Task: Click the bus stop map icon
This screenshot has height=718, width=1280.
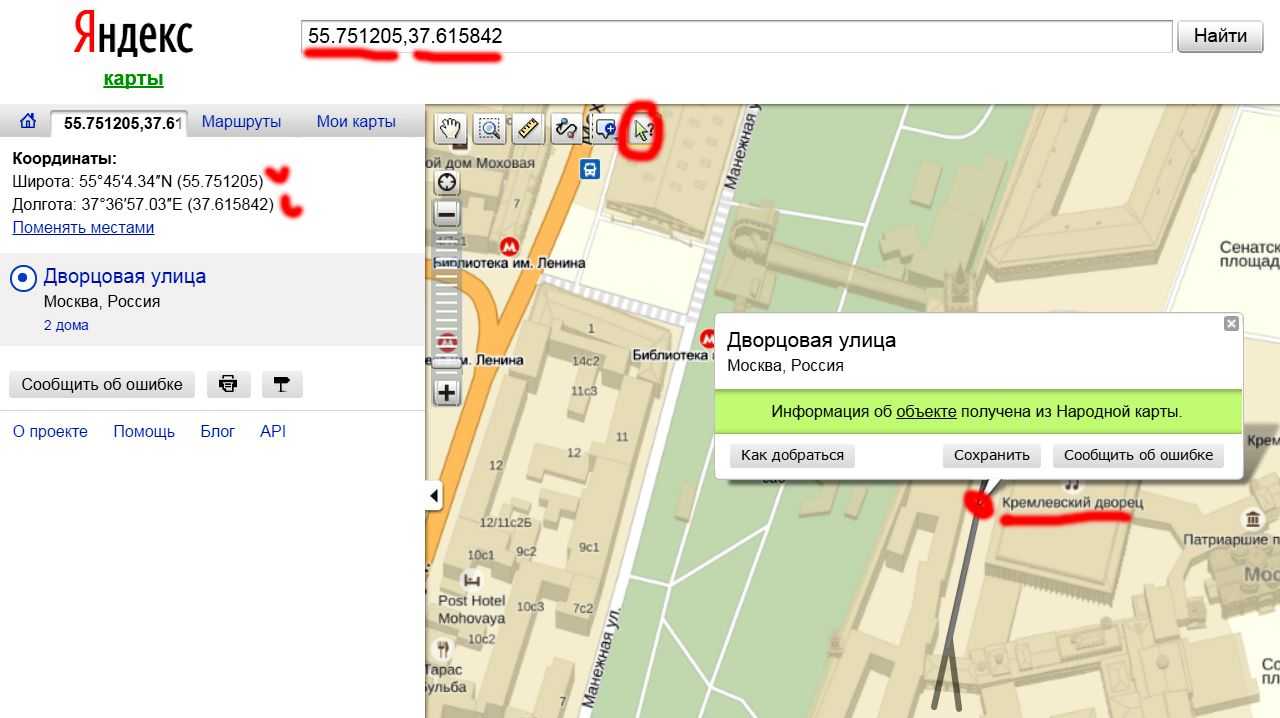Action: pos(590,169)
